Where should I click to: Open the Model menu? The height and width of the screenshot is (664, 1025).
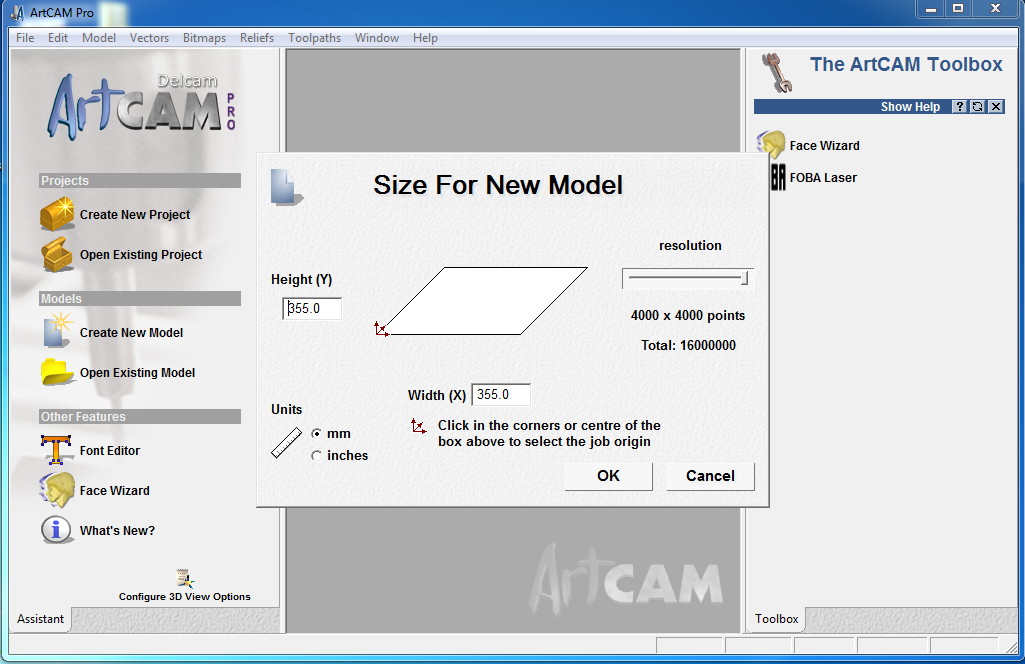[99, 38]
